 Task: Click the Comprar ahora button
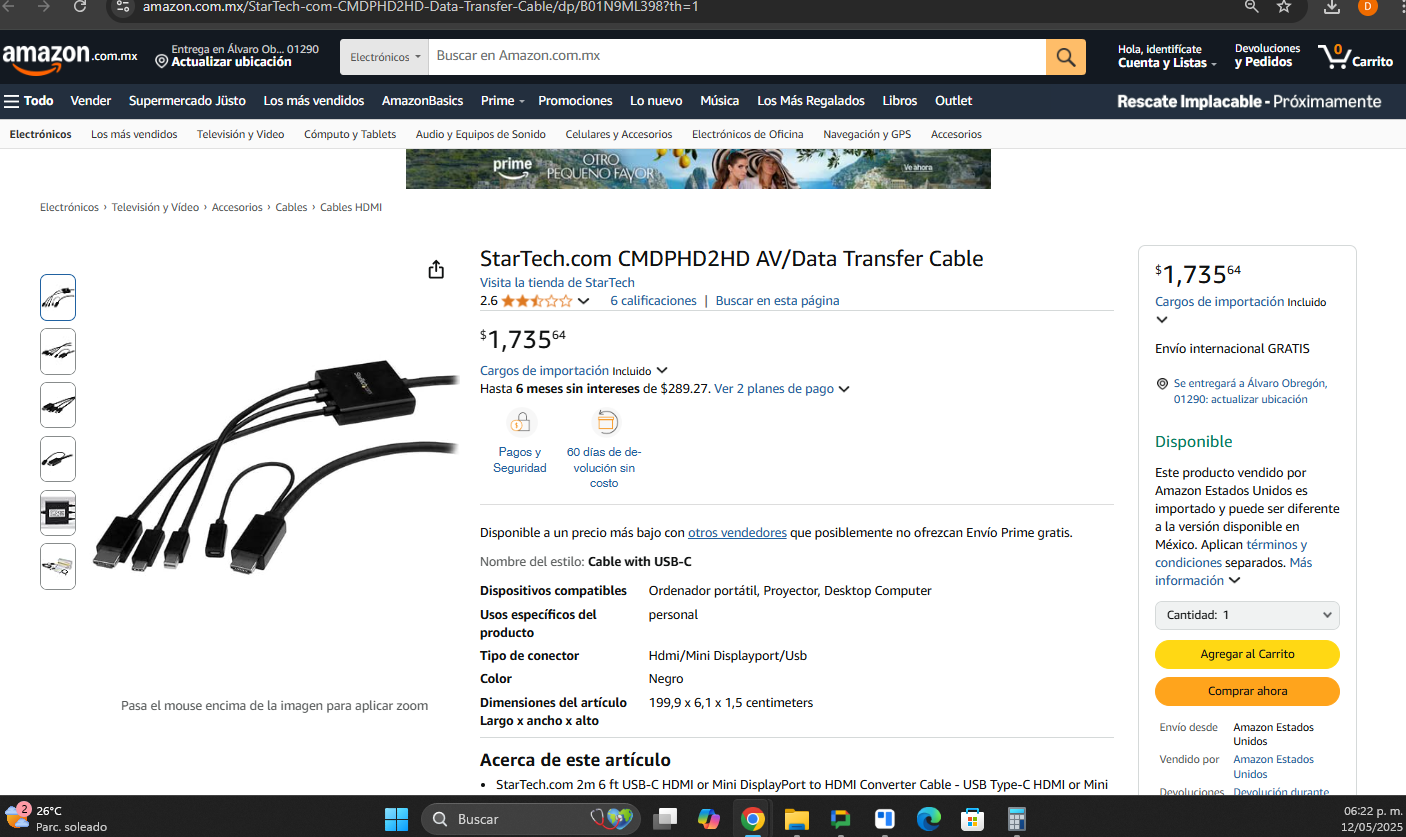coord(1247,691)
